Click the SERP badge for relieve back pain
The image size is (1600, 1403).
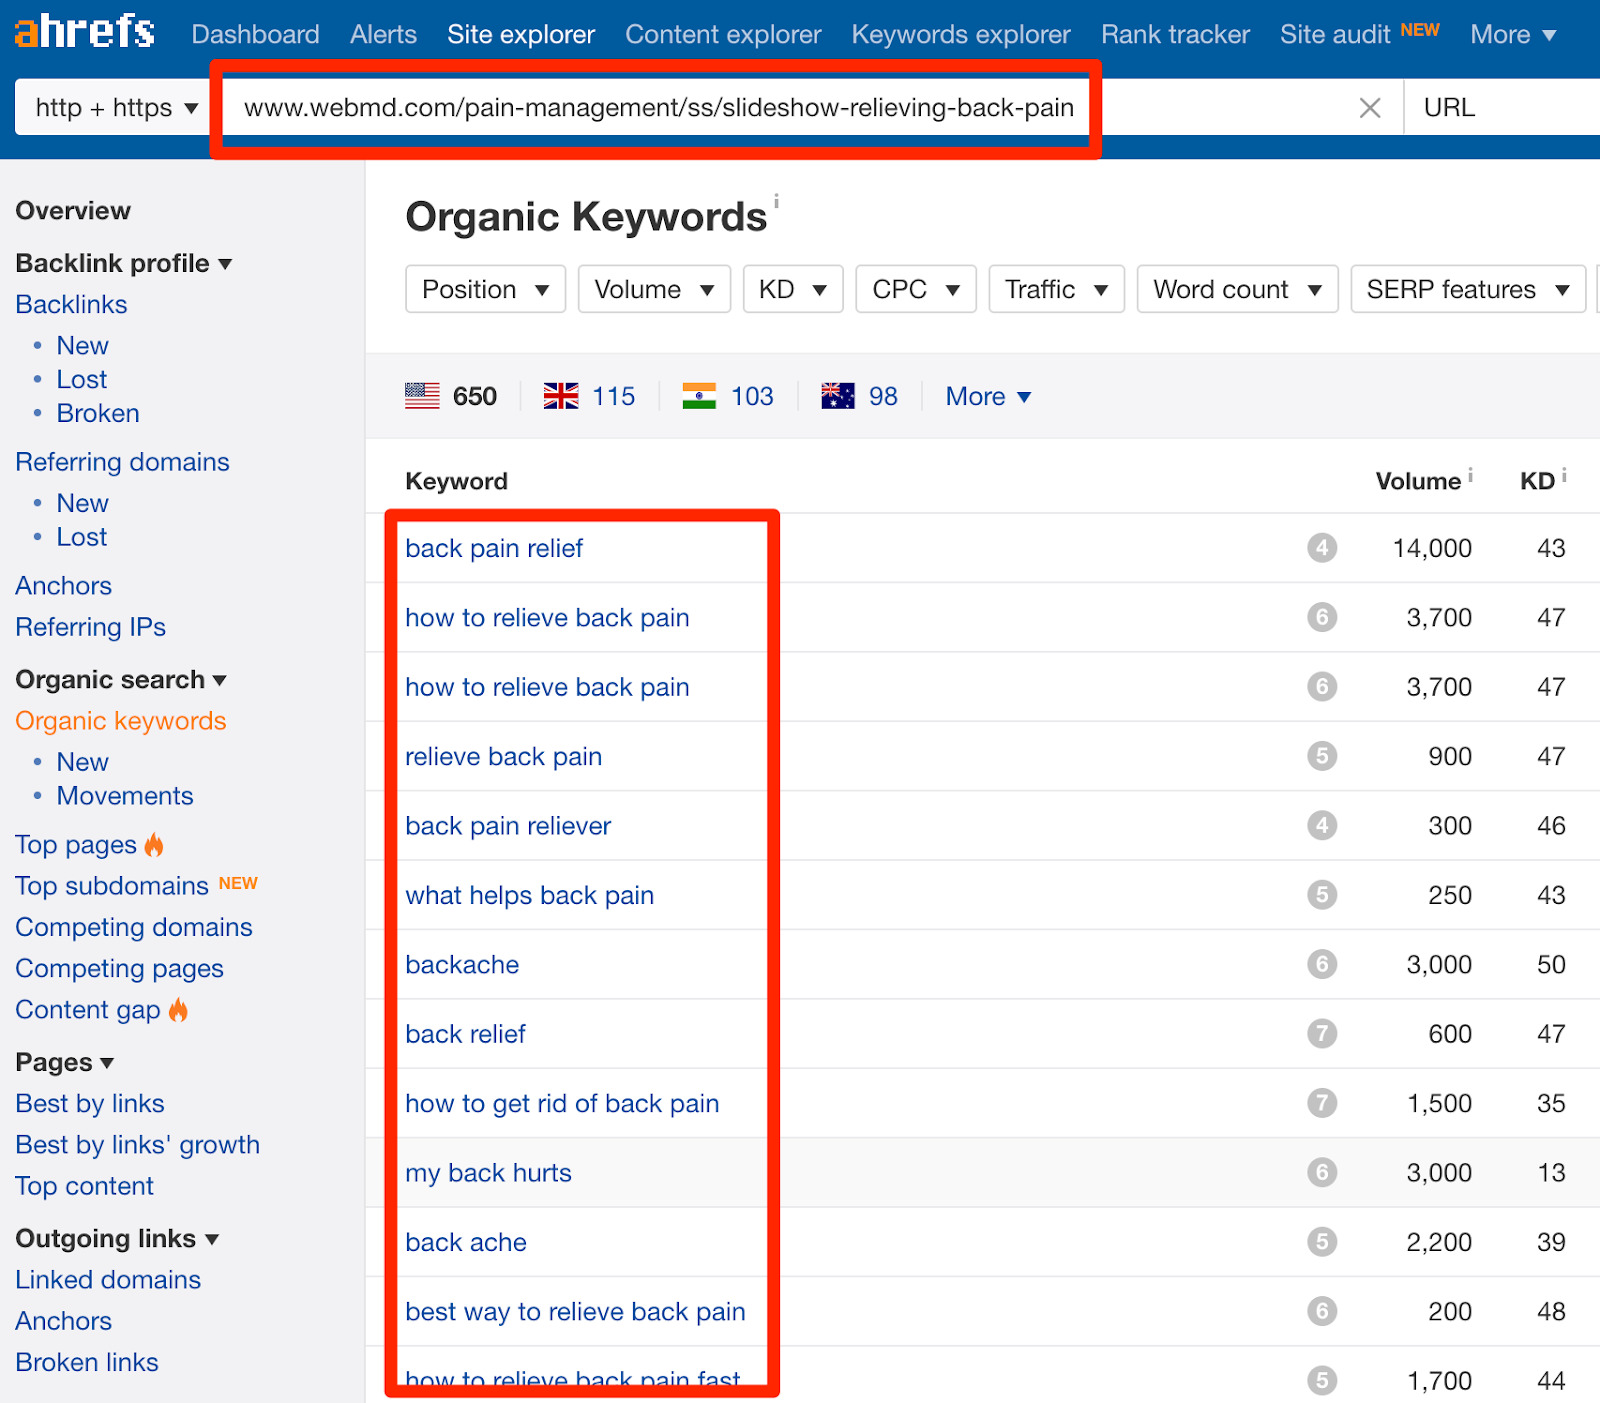coord(1322,756)
